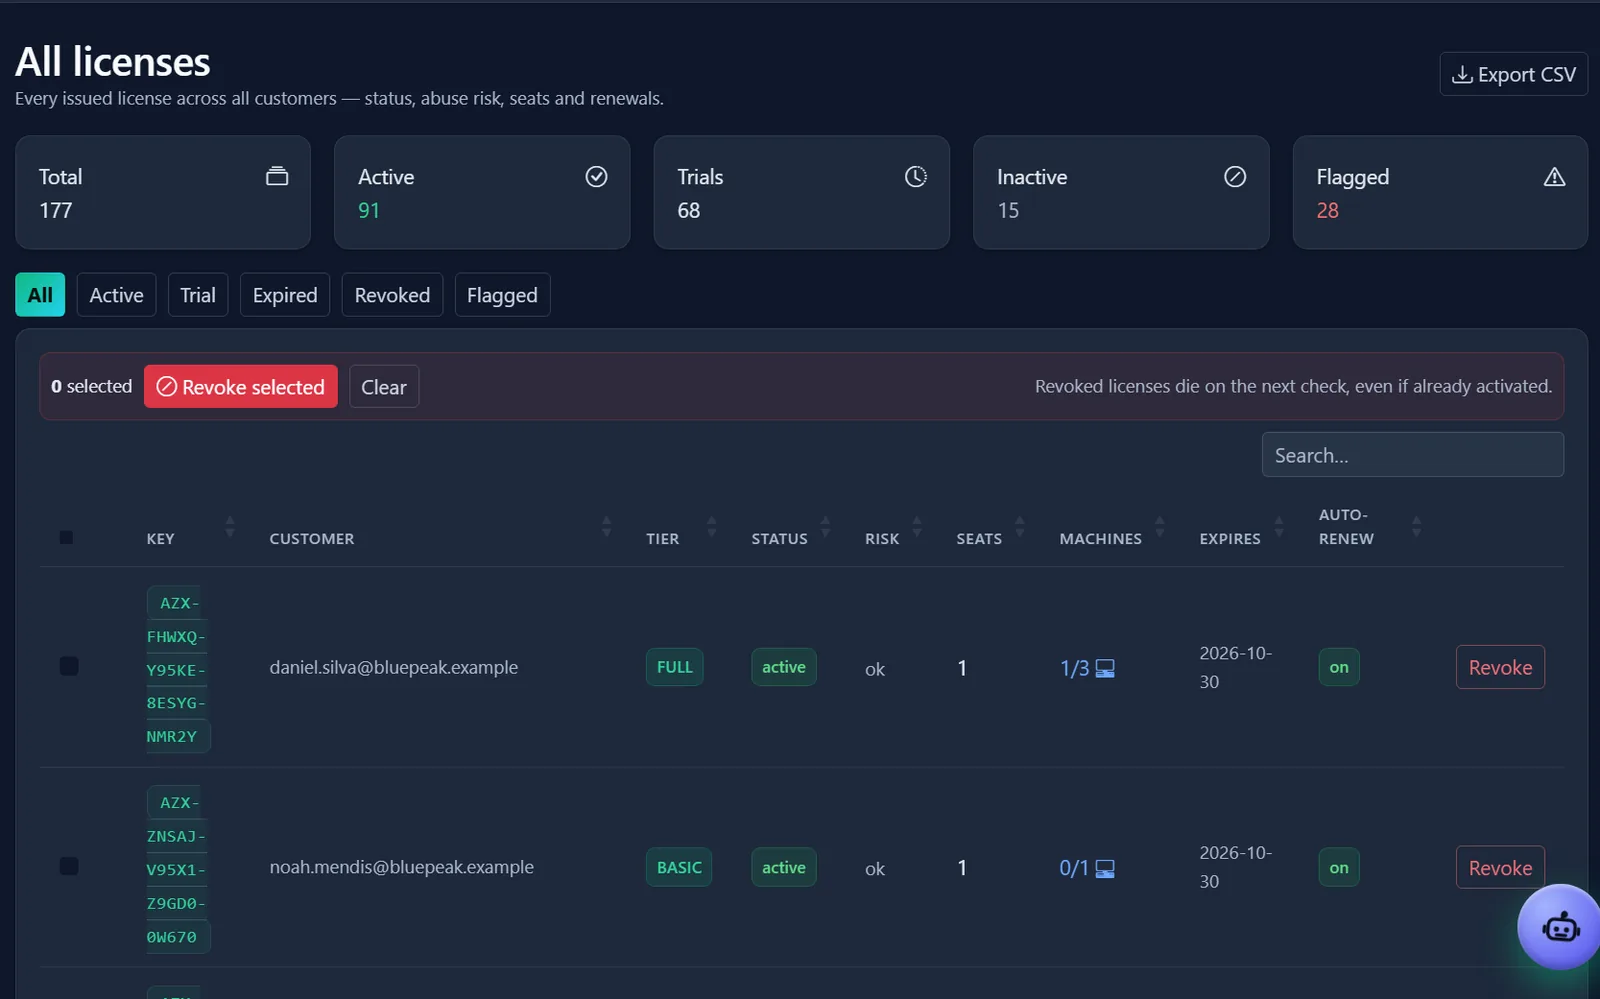Click the Revoke selected button
This screenshot has height=999, width=1600.
point(241,387)
